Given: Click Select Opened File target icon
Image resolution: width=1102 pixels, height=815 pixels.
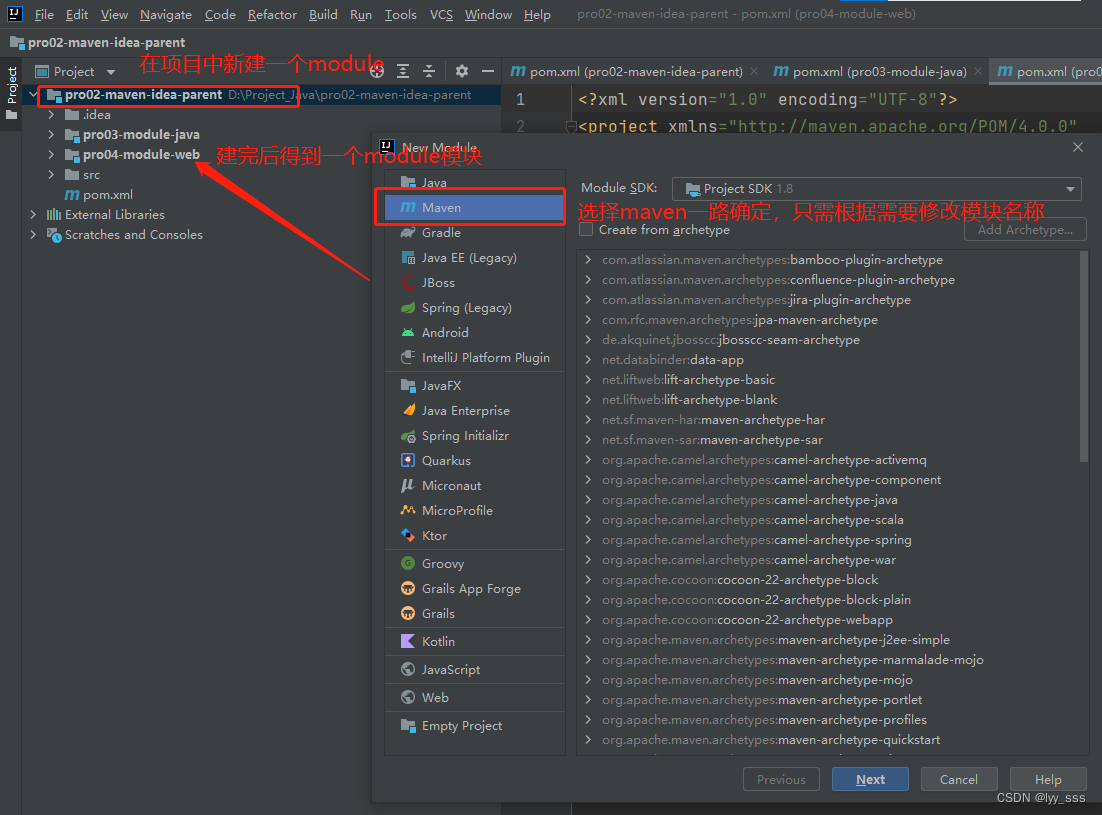Looking at the screenshot, I should [377, 71].
